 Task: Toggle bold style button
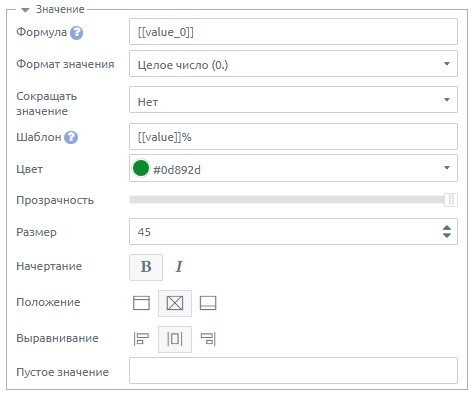click(146, 267)
